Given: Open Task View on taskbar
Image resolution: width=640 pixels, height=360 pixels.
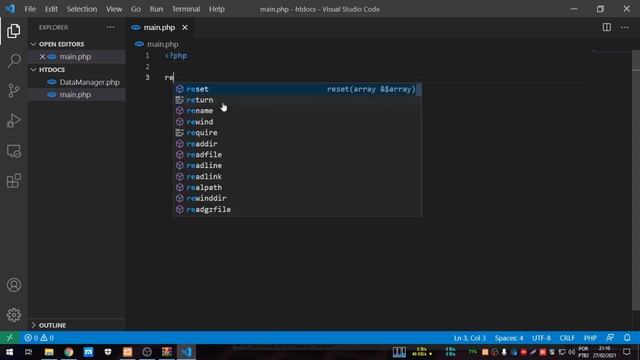Looking at the screenshot, I should point(29,352).
